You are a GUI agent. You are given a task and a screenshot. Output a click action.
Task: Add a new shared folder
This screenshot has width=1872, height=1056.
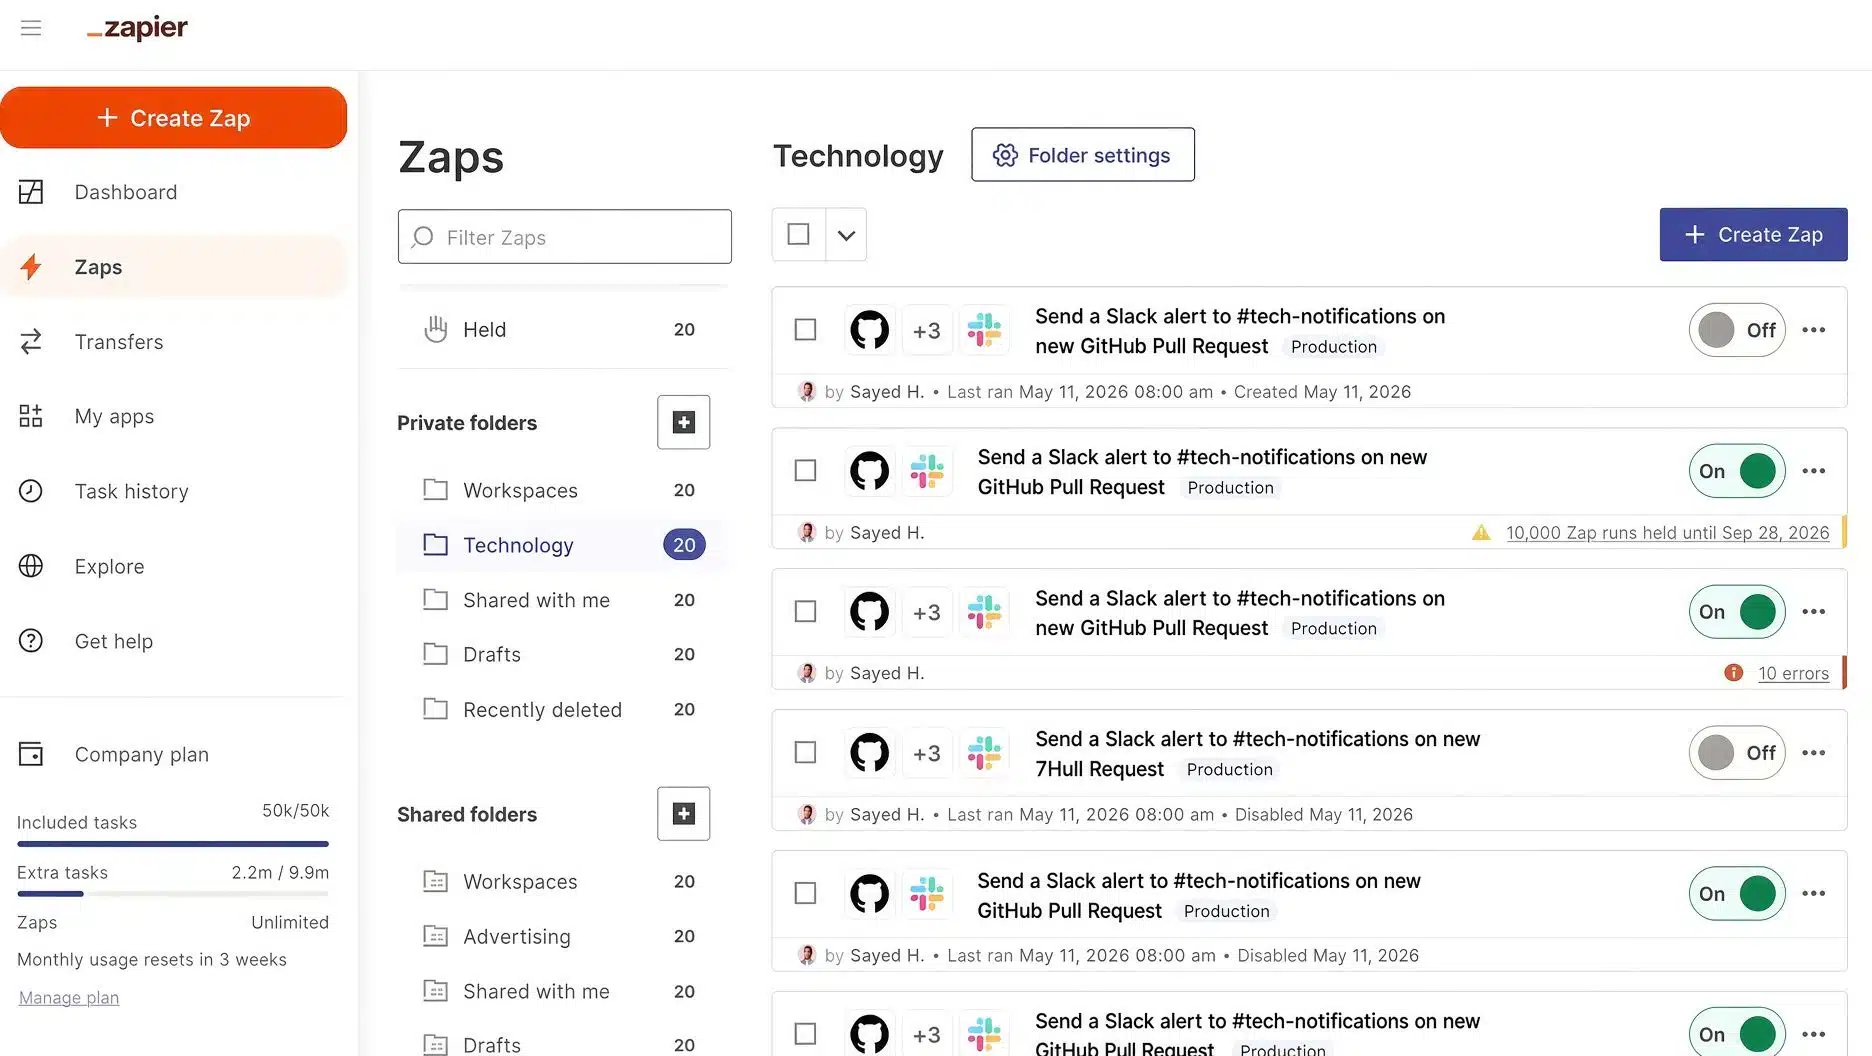[x=684, y=814]
